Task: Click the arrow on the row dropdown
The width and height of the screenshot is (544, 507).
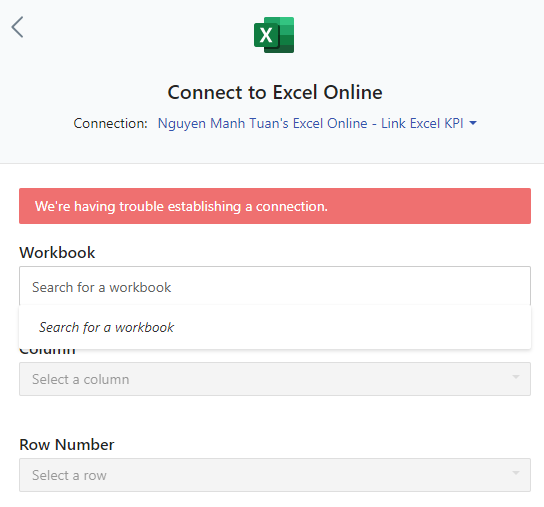Action: pos(516,473)
